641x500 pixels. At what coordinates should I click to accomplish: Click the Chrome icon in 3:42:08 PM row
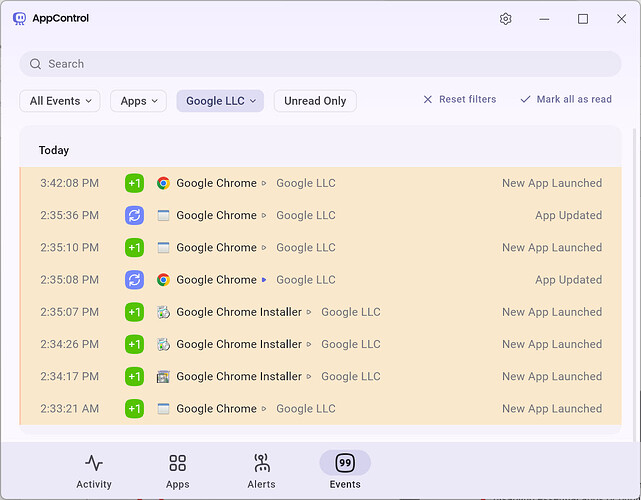[x=163, y=183]
